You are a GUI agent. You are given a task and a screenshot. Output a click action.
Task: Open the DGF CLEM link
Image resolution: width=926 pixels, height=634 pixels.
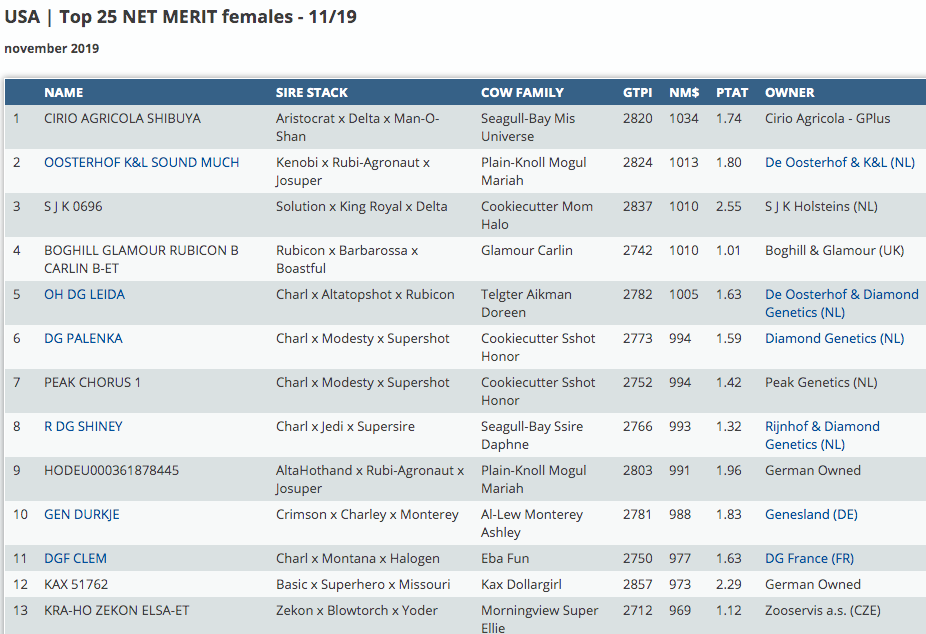[x=75, y=558]
